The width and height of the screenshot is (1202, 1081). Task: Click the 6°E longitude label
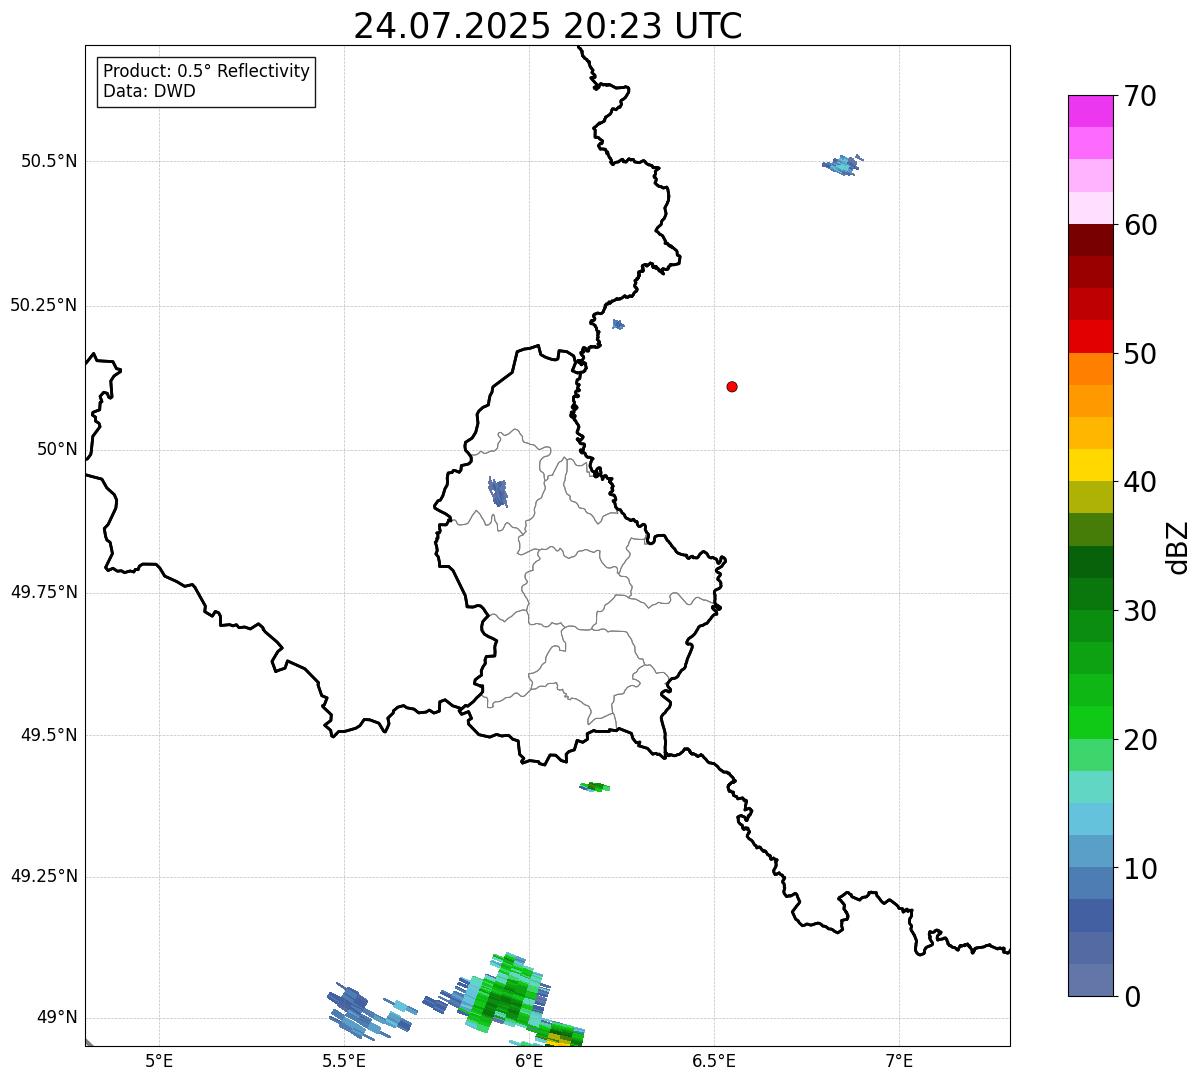(x=530, y=1061)
